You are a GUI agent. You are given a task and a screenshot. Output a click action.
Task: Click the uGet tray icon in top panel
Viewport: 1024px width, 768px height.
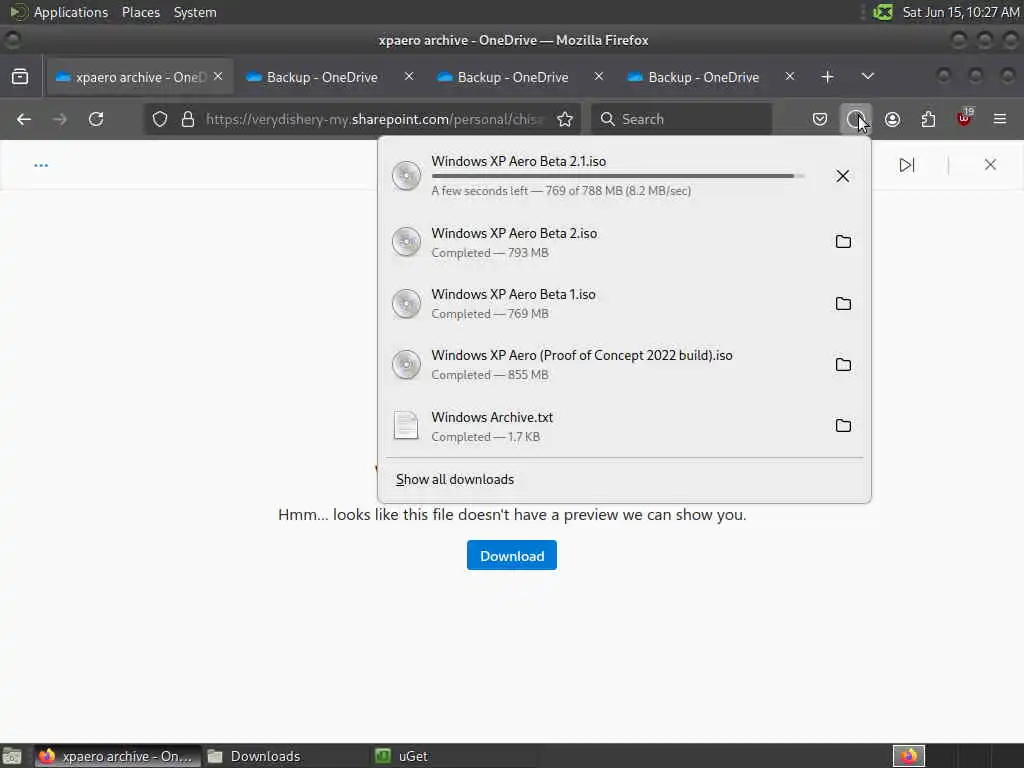coord(883,12)
